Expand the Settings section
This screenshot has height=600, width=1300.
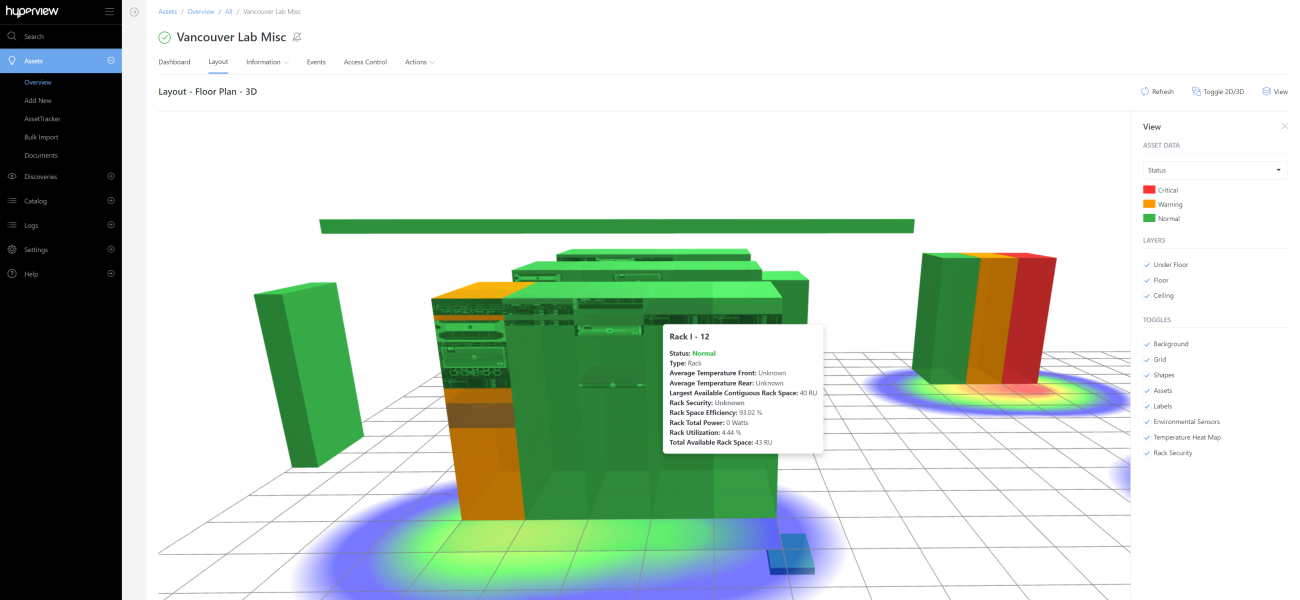click(x=111, y=249)
